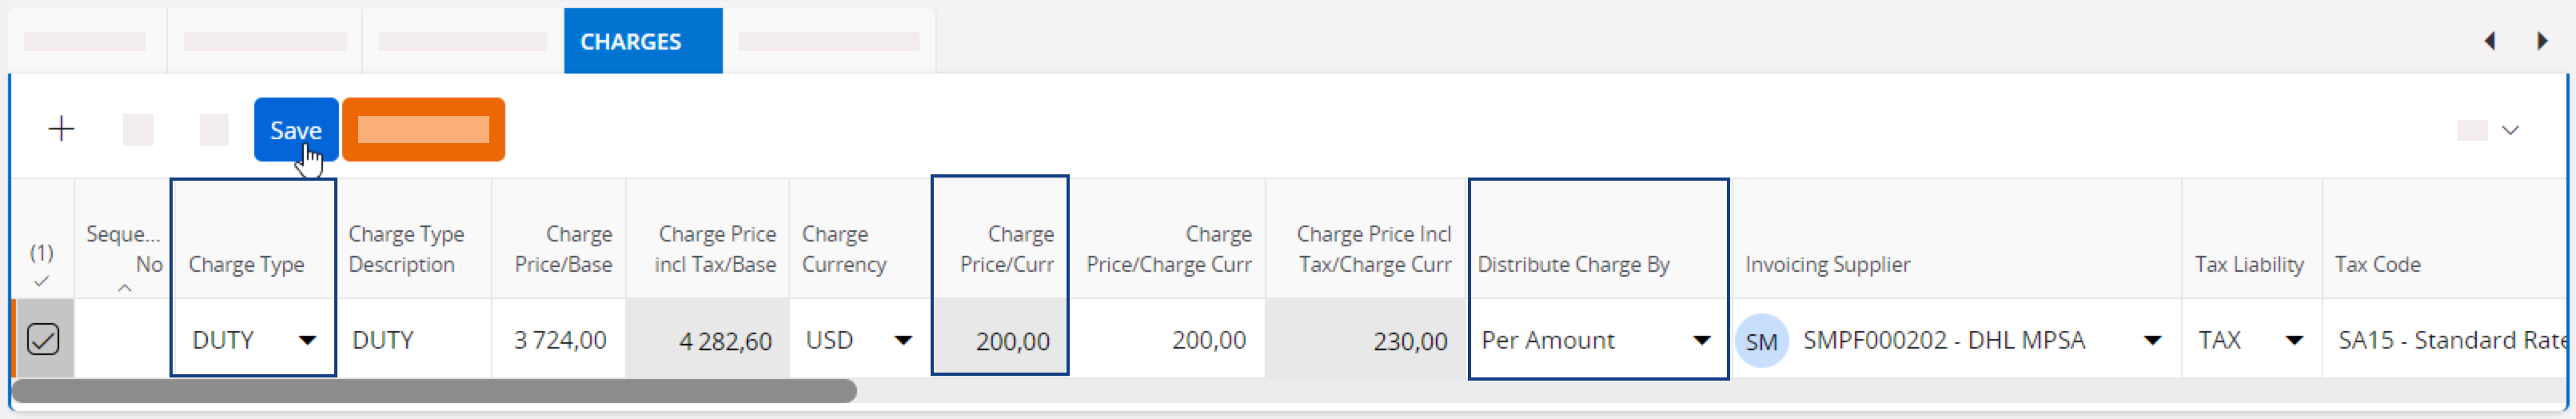Expand the chevron menu at toolbar right
The width and height of the screenshot is (2576, 419).
2509,130
